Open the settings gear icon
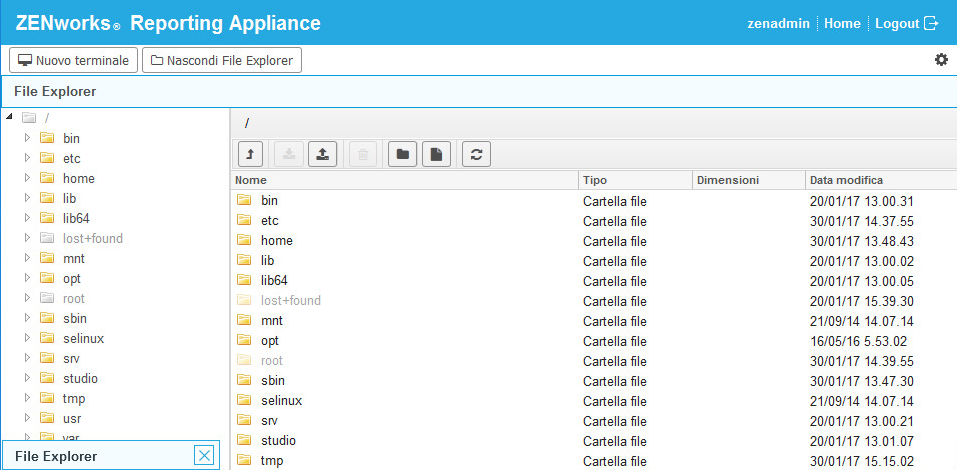Viewport: 957px width, 470px height. [941, 60]
